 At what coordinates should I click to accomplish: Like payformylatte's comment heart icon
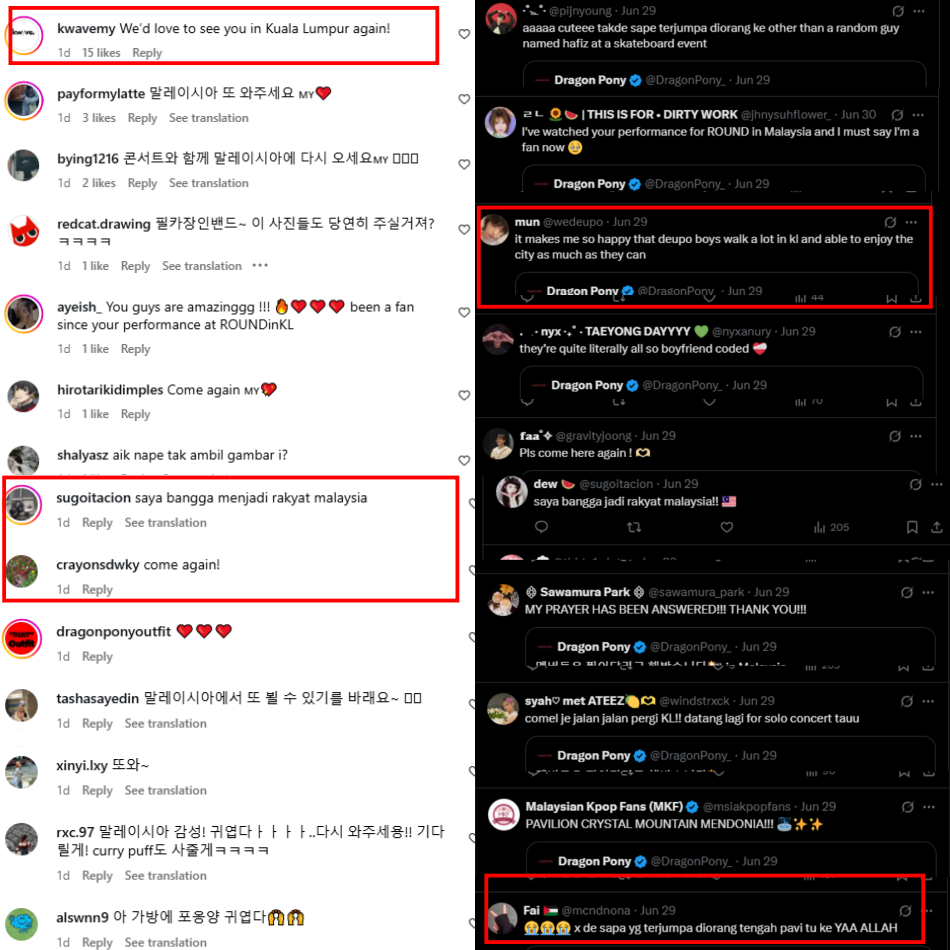coord(464,99)
